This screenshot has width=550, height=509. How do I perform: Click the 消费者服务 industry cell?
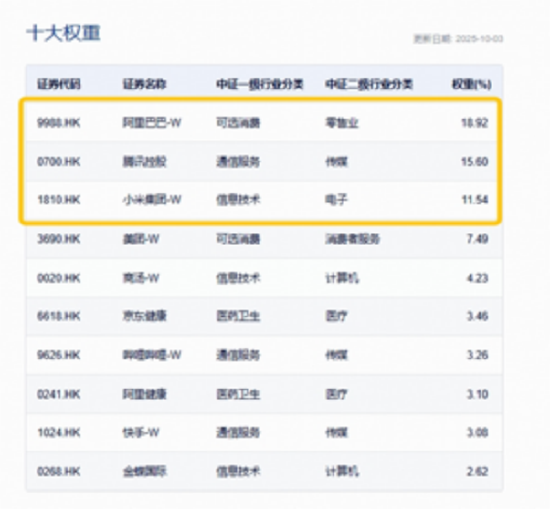click(353, 239)
